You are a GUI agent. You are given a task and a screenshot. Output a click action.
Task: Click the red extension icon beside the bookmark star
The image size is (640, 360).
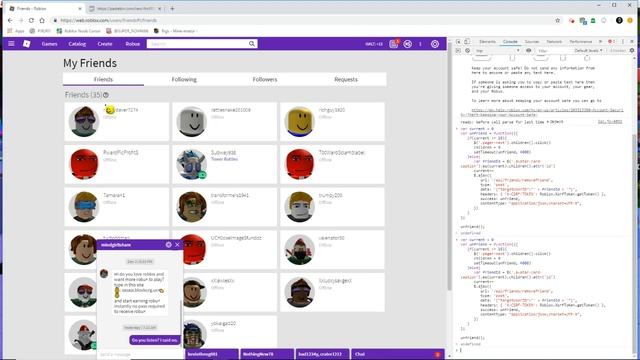pyautogui.click(x=571, y=20)
